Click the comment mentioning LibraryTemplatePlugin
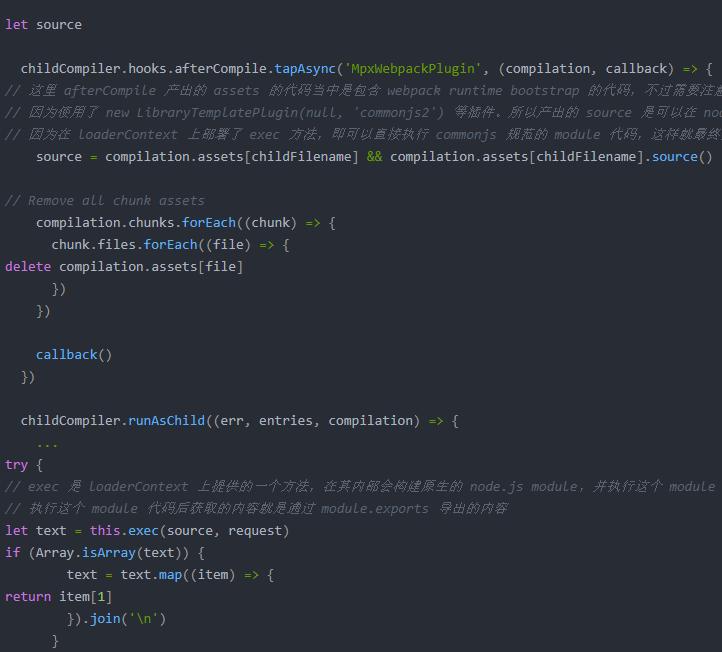Image resolution: width=722 pixels, height=652 pixels. click(363, 113)
